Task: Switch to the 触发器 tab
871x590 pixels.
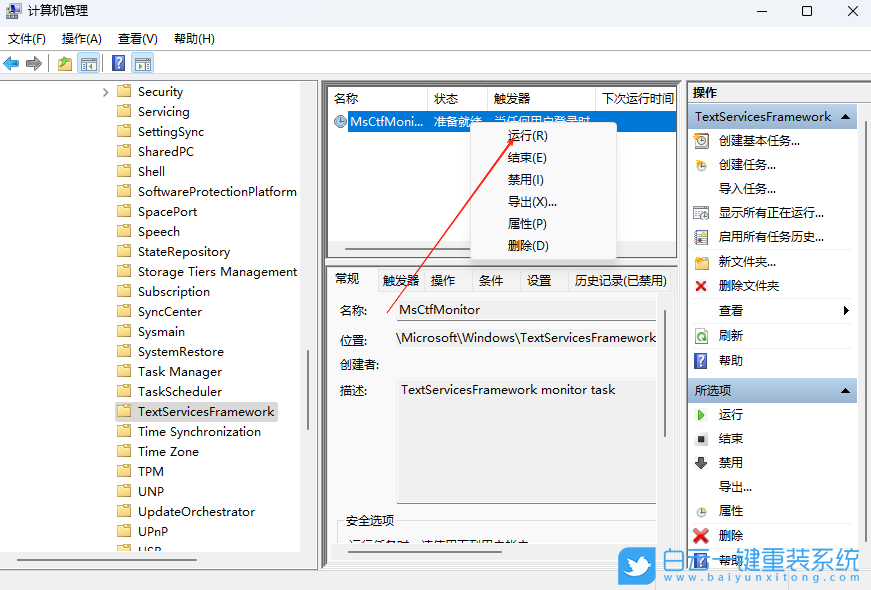Action: coord(399,279)
